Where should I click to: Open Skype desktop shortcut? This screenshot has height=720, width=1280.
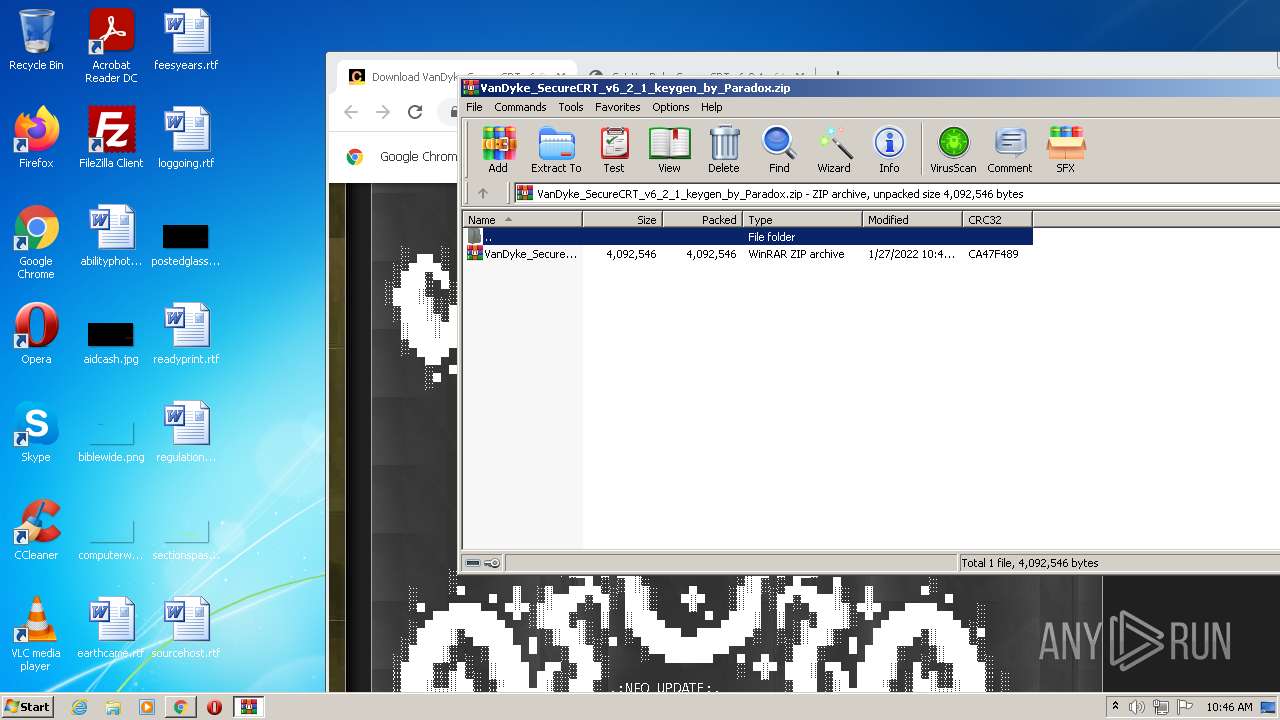coord(36,432)
